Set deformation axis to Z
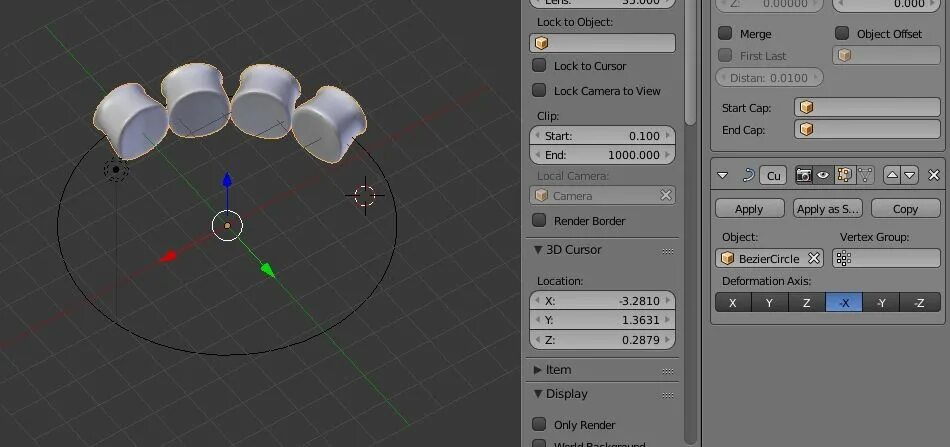 tap(806, 303)
